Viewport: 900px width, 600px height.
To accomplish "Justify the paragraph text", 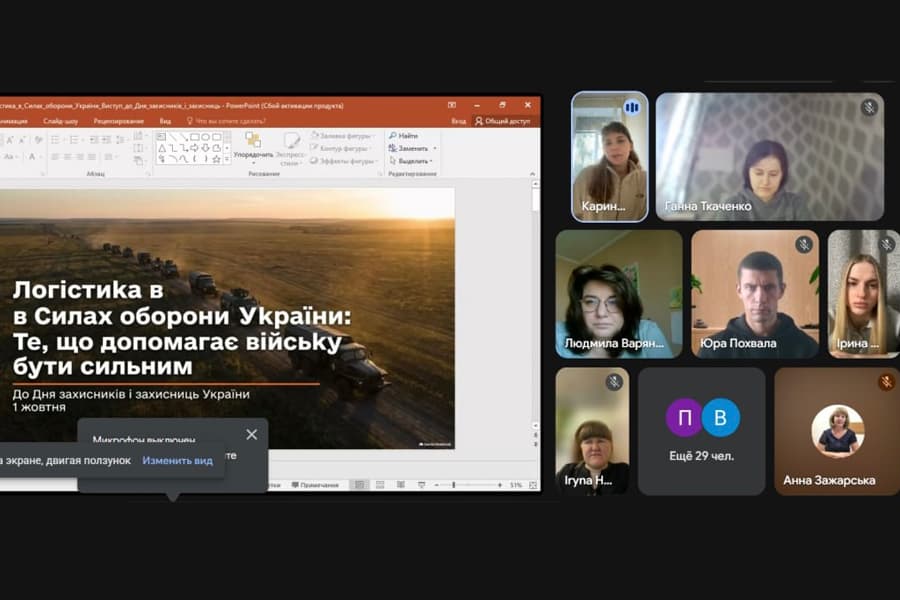I will point(91,157).
